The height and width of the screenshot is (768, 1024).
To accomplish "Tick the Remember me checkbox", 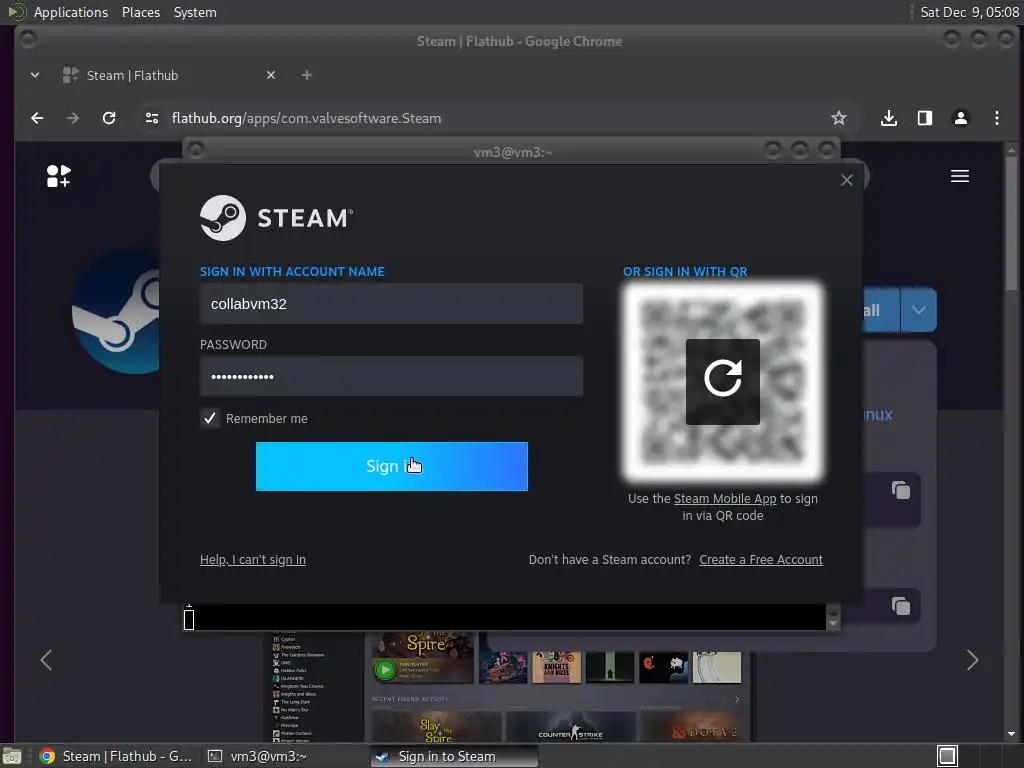I will [x=210, y=418].
